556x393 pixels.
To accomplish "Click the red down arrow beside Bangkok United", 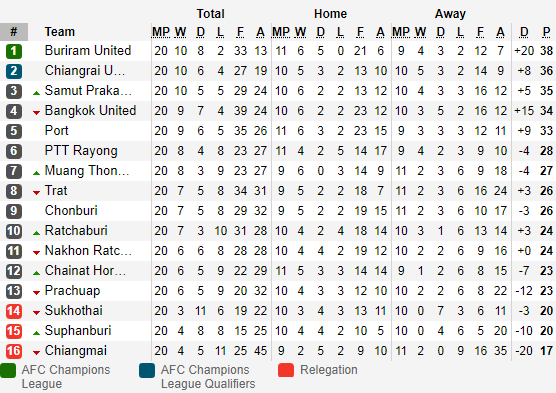I will click(36, 113).
